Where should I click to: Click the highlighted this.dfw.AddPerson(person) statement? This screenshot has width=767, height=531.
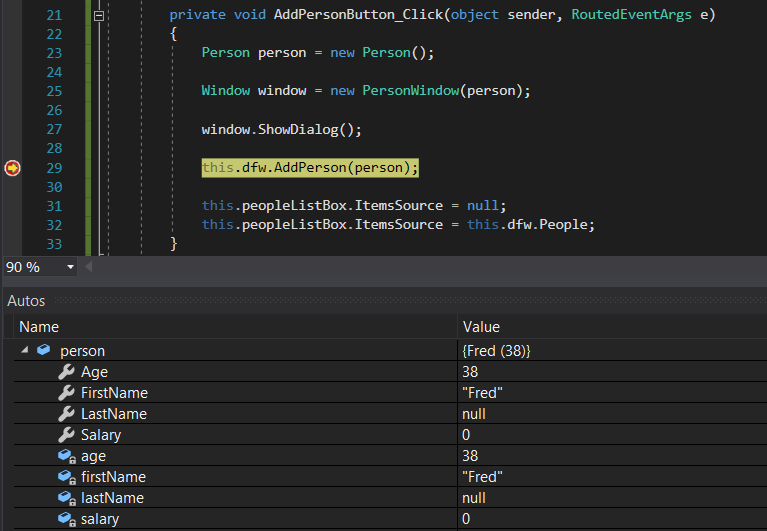tap(310, 168)
